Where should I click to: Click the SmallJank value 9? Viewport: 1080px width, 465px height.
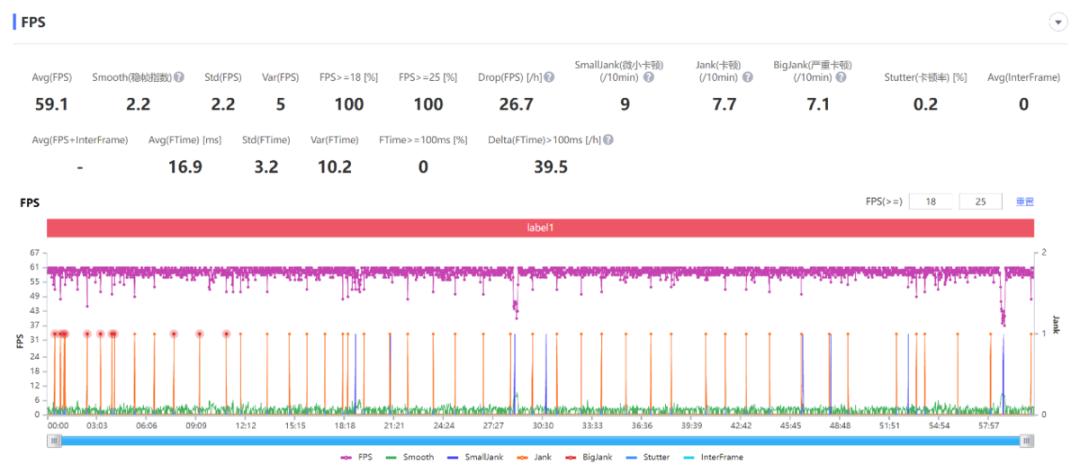click(624, 104)
